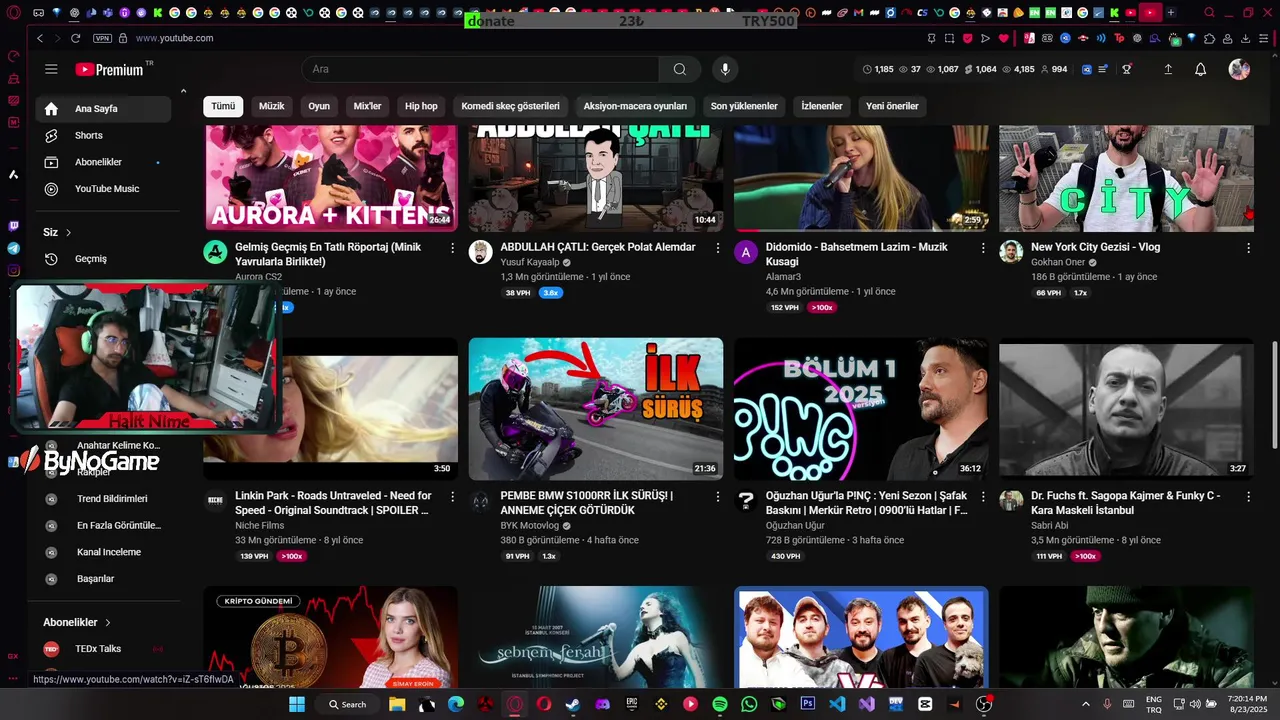Open the YouTube hamburger guide menu
Viewport: 1280px width, 720px height.
tap(51, 69)
